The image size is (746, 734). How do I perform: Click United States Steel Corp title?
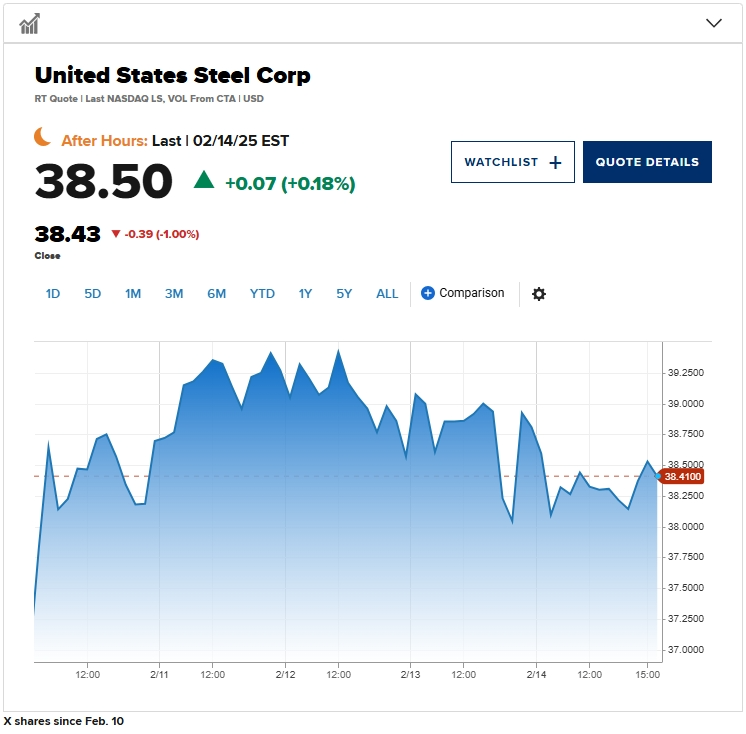pyautogui.click(x=173, y=75)
